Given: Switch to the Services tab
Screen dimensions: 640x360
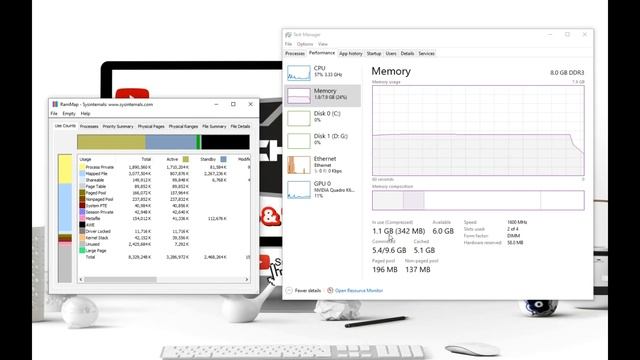Looking at the screenshot, I should click(x=427, y=53).
